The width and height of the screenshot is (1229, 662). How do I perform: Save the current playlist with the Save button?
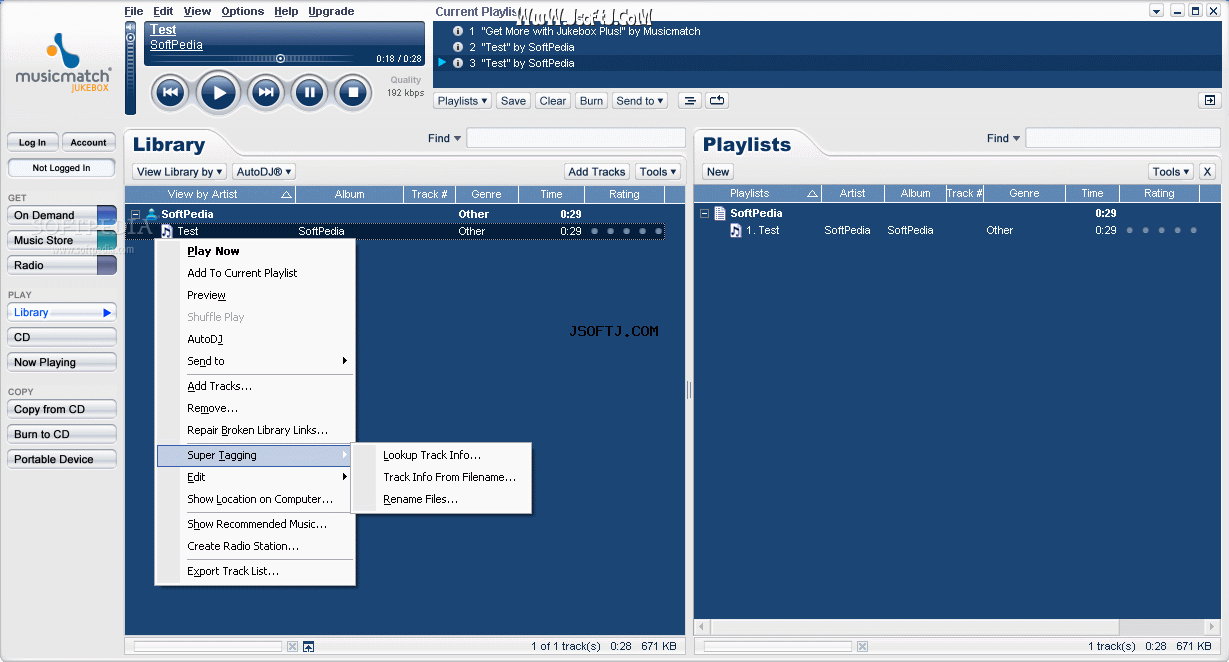point(513,100)
